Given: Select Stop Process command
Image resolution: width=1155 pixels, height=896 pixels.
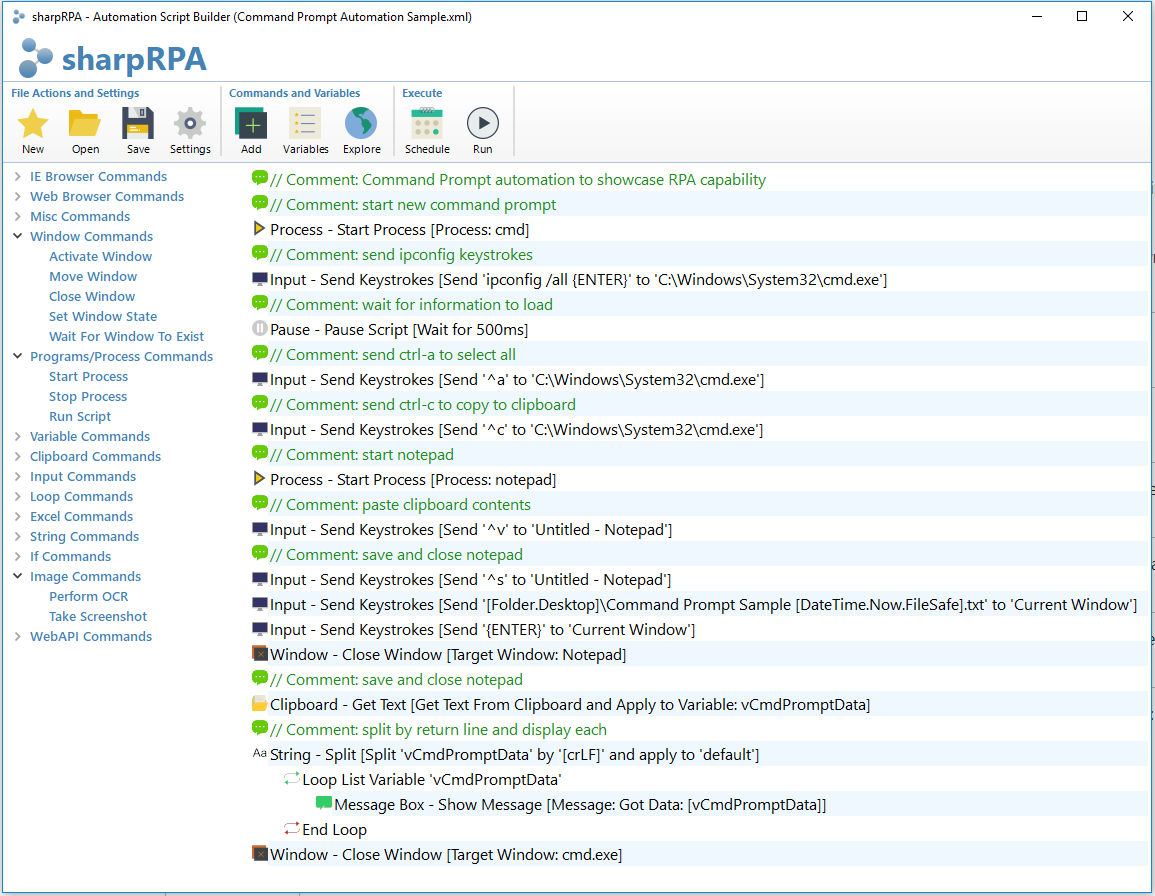Looking at the screenshot, I should point(88,396).
